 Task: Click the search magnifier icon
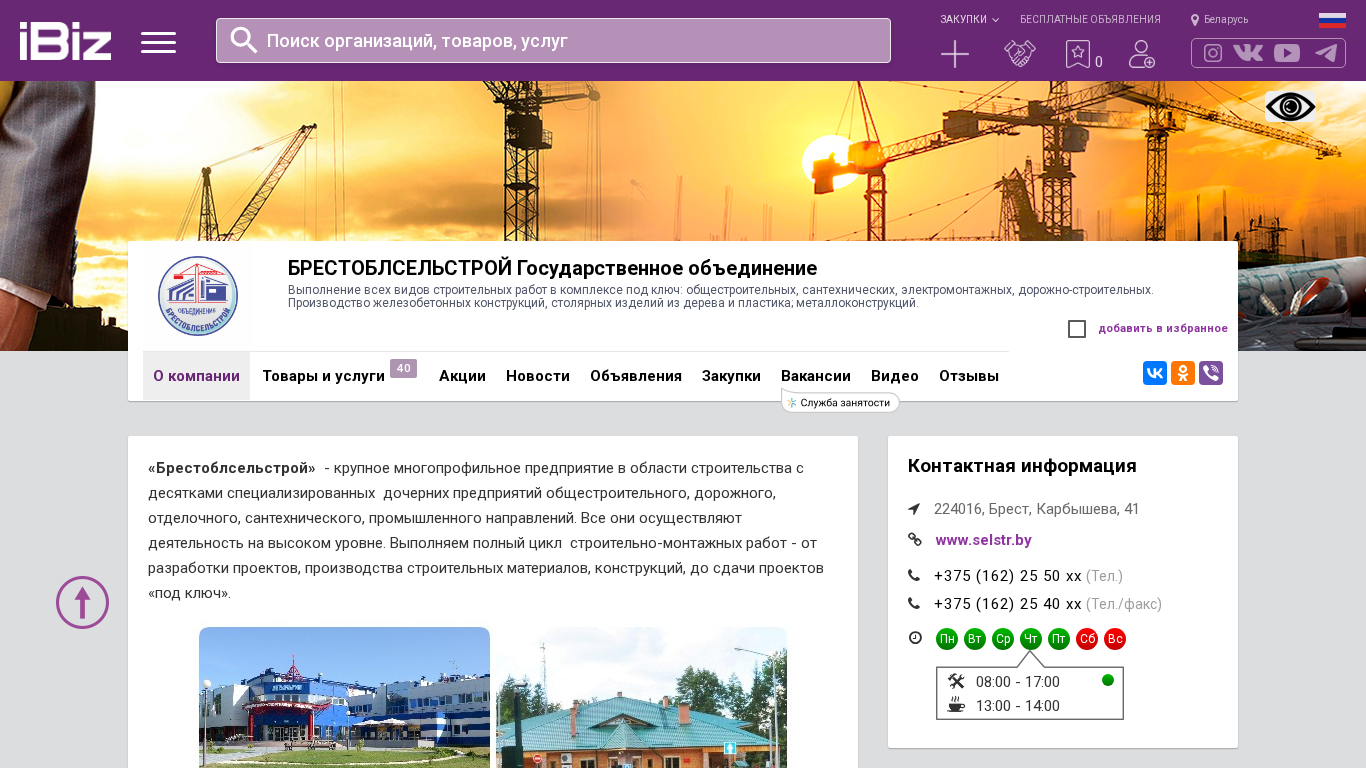(244, 40)
